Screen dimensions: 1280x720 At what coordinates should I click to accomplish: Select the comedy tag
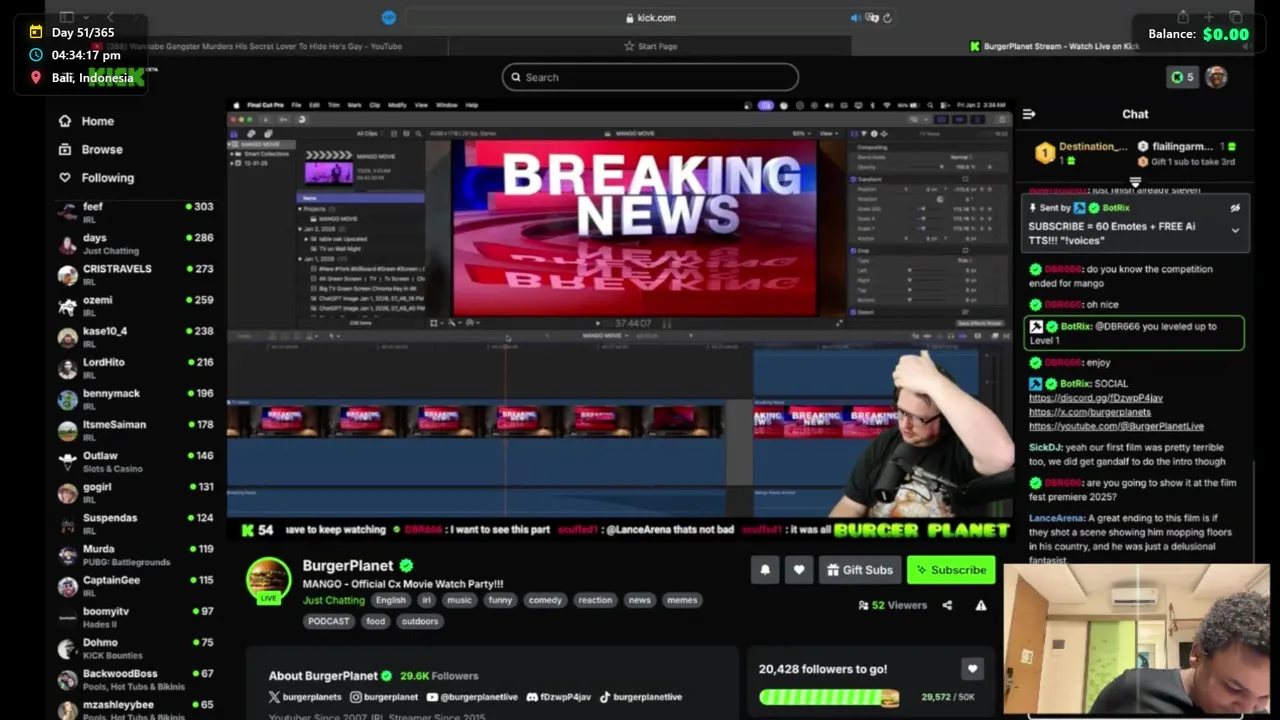click(545, 600)
